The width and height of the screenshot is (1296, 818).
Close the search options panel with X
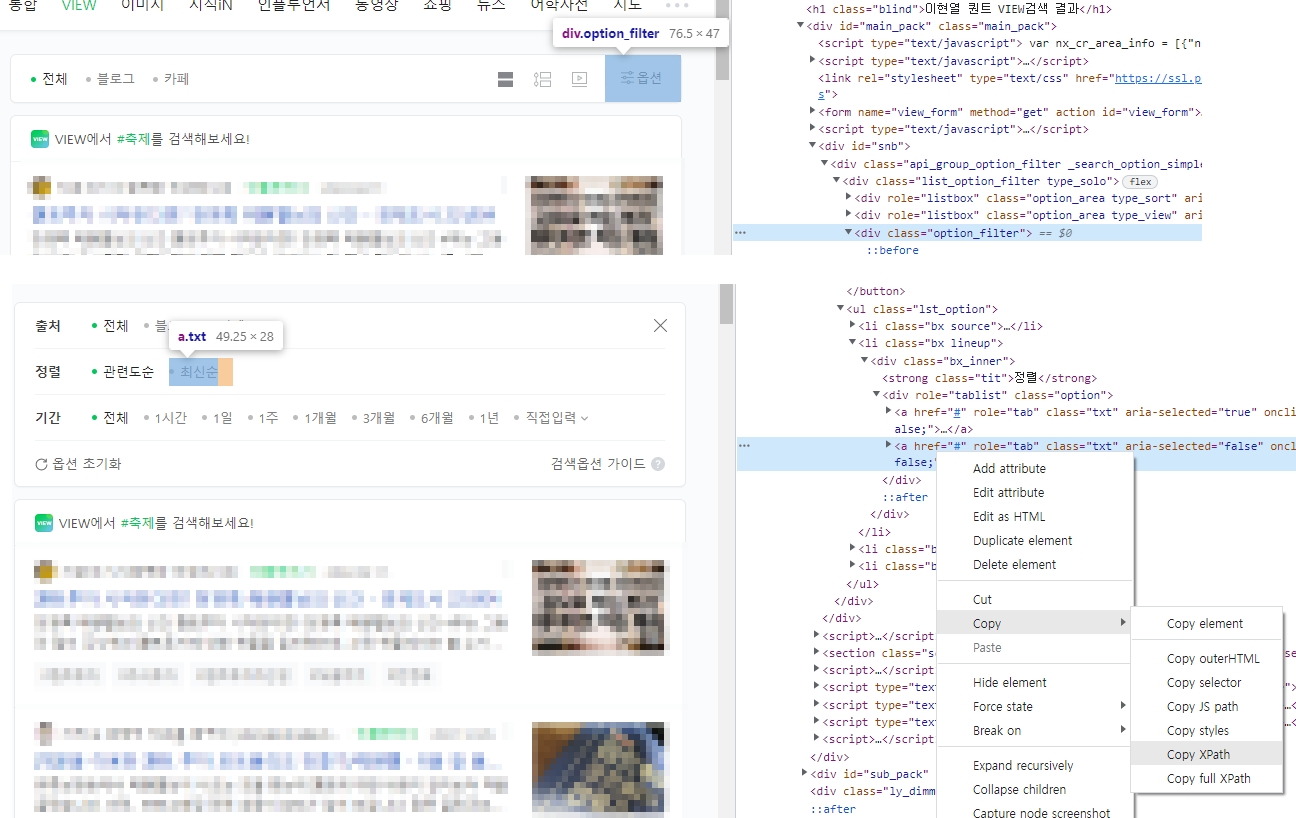coord(660,325)
